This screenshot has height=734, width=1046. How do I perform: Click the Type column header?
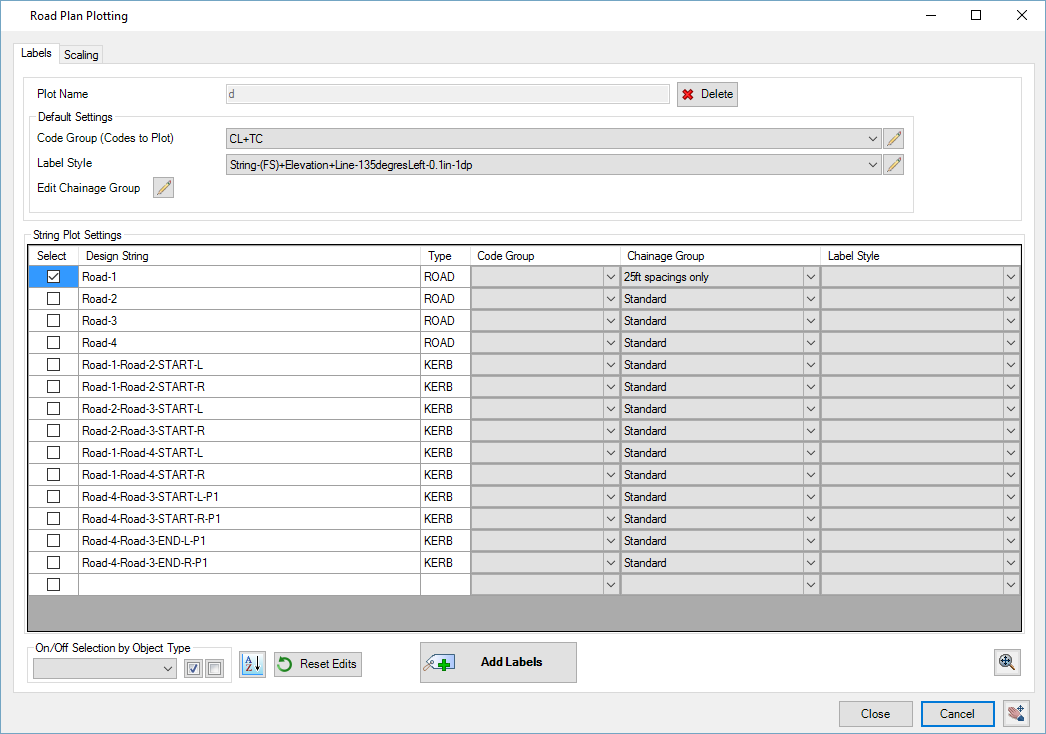point(446,256)
